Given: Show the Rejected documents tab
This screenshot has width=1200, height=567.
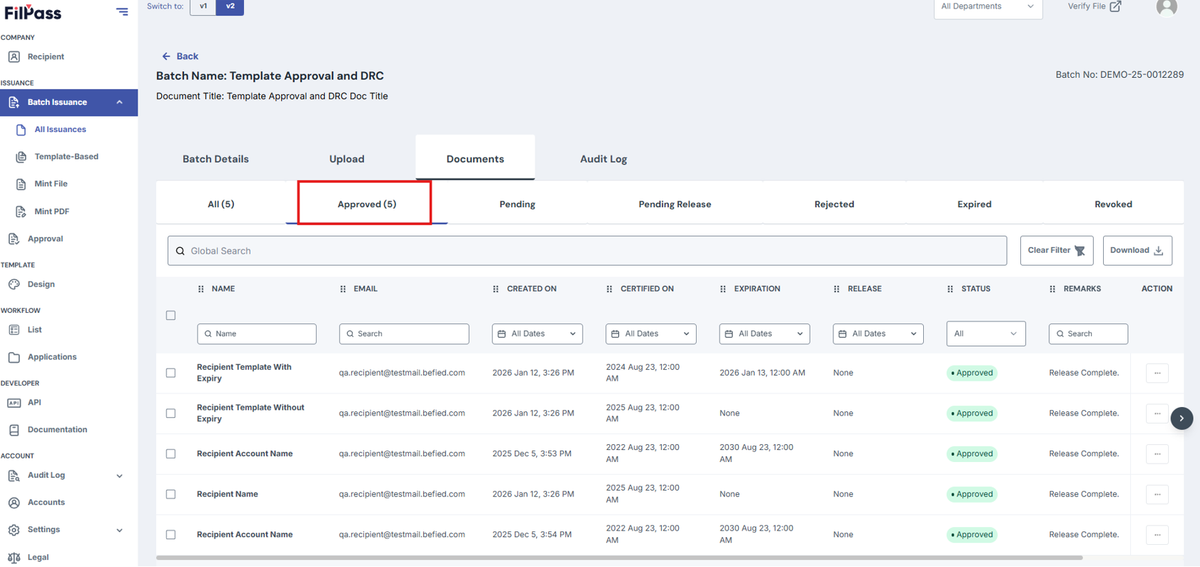Looking at the screenshot, I should (x=834, y=204).
